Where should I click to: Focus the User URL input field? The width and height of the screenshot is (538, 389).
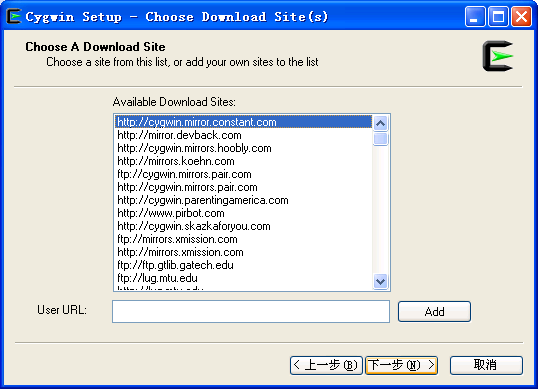point(251,311)
